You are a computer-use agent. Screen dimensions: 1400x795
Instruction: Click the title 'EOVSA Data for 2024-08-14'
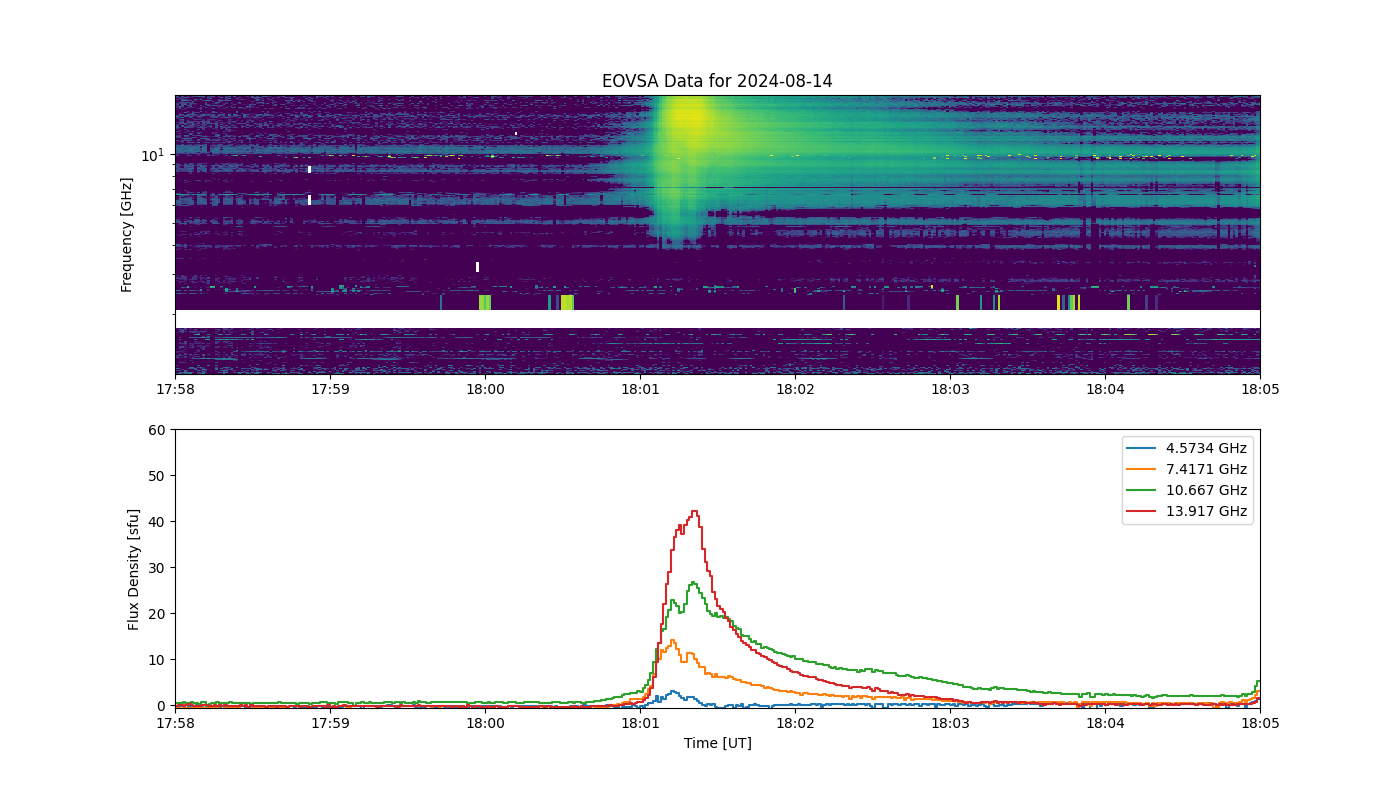coord(717,81)
